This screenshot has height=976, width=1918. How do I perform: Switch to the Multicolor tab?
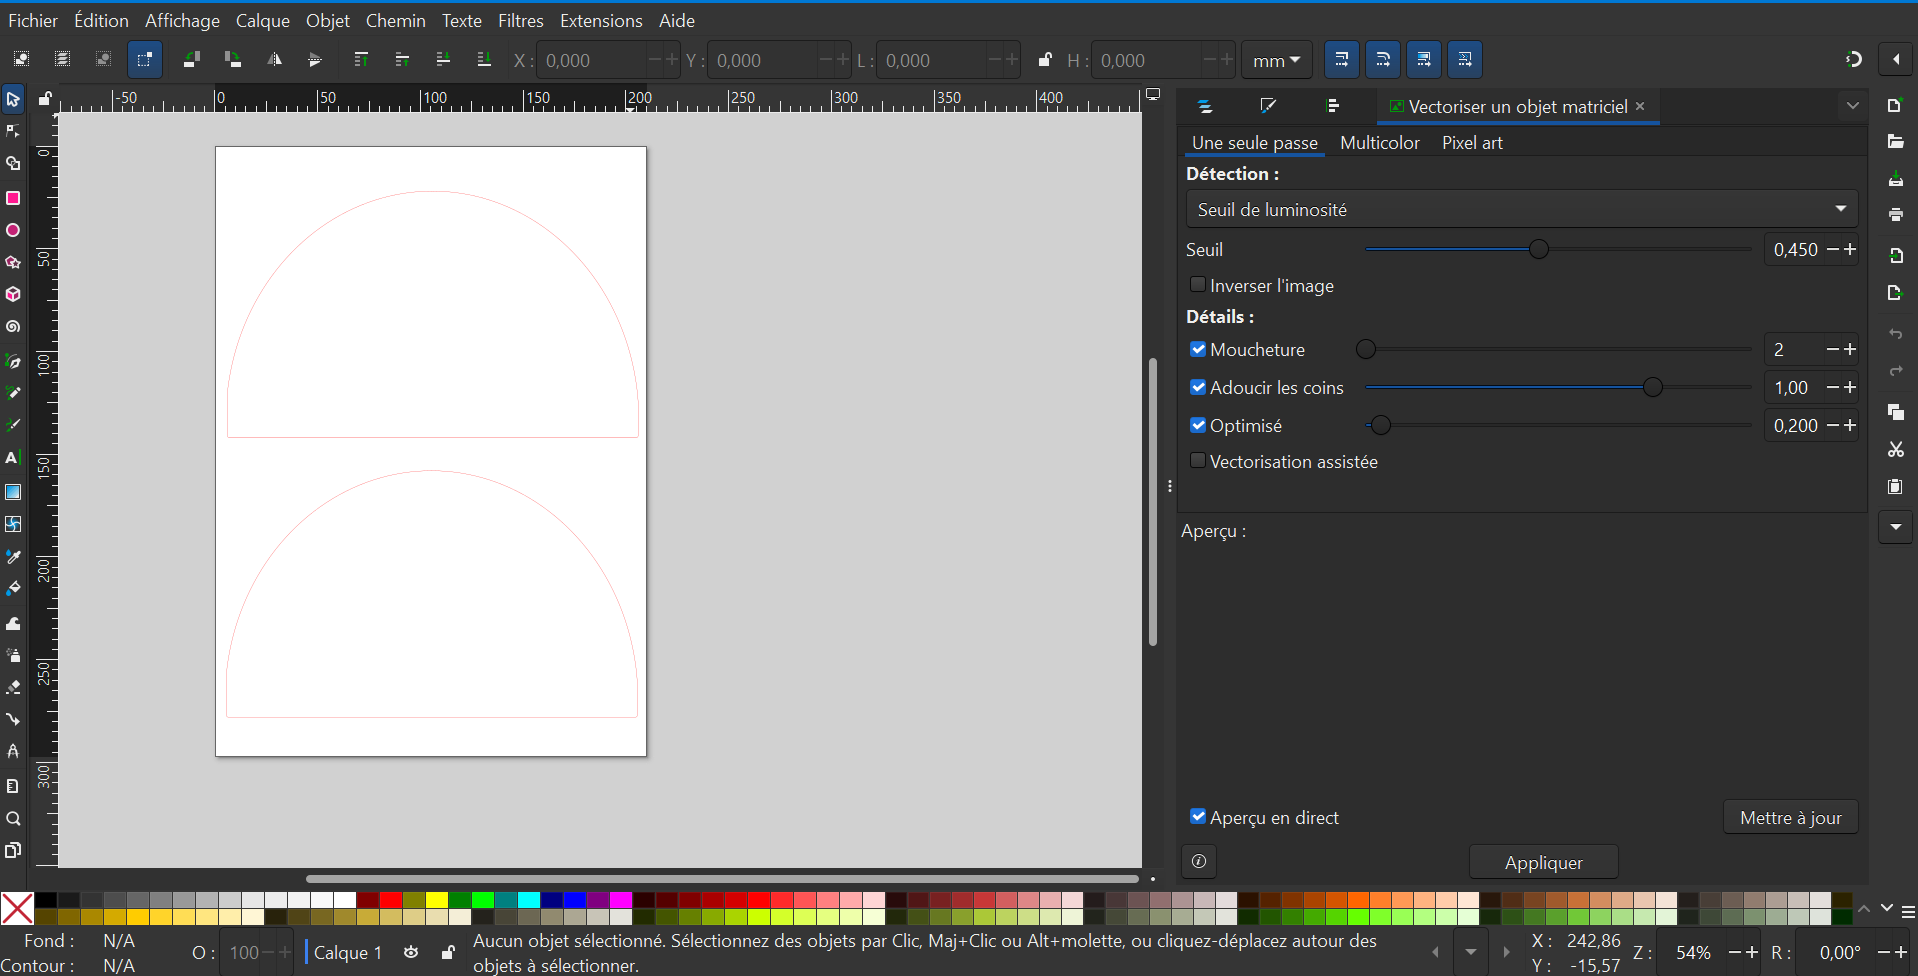(1379, 143)
